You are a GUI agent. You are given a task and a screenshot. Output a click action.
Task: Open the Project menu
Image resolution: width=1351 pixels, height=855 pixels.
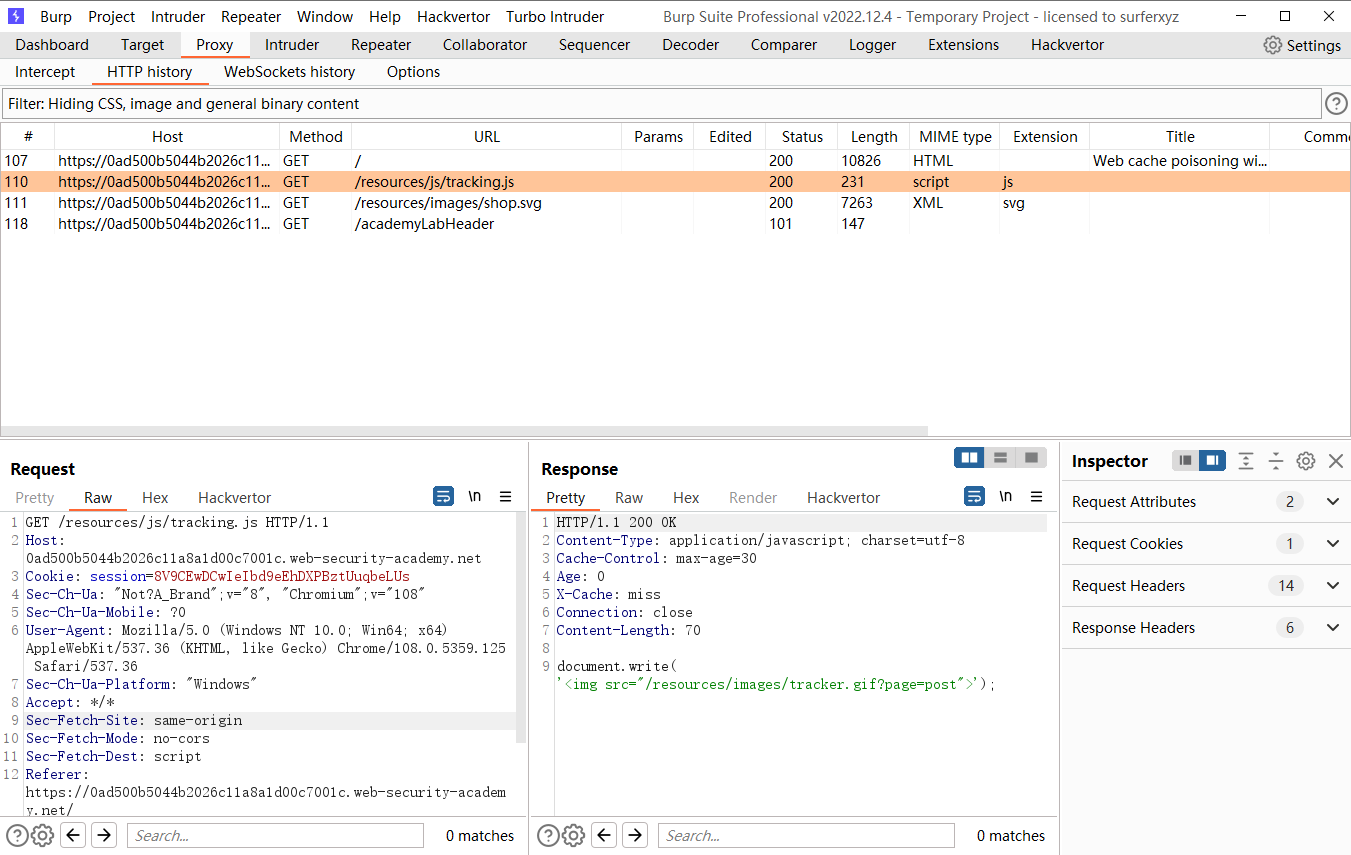click(x=112, y=16)
